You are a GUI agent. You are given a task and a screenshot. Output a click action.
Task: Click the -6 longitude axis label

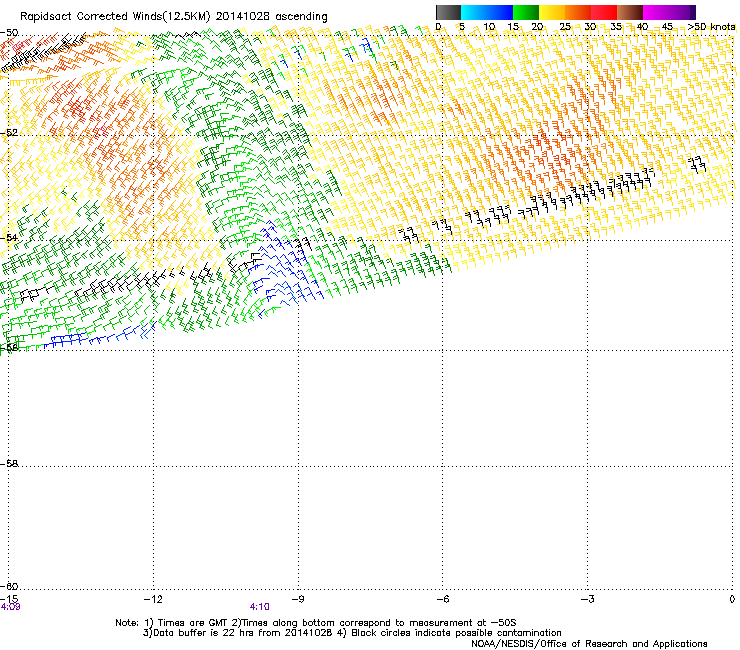pos(442,599)
